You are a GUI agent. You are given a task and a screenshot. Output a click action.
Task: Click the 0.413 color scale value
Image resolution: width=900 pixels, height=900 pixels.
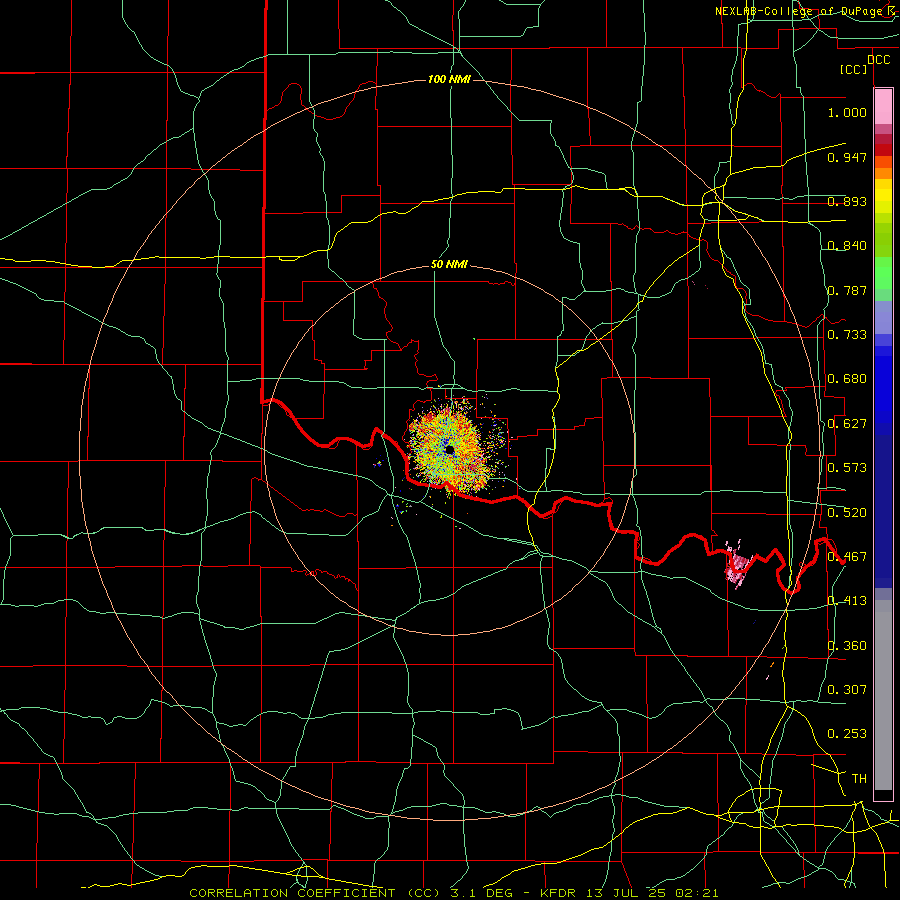847,601
